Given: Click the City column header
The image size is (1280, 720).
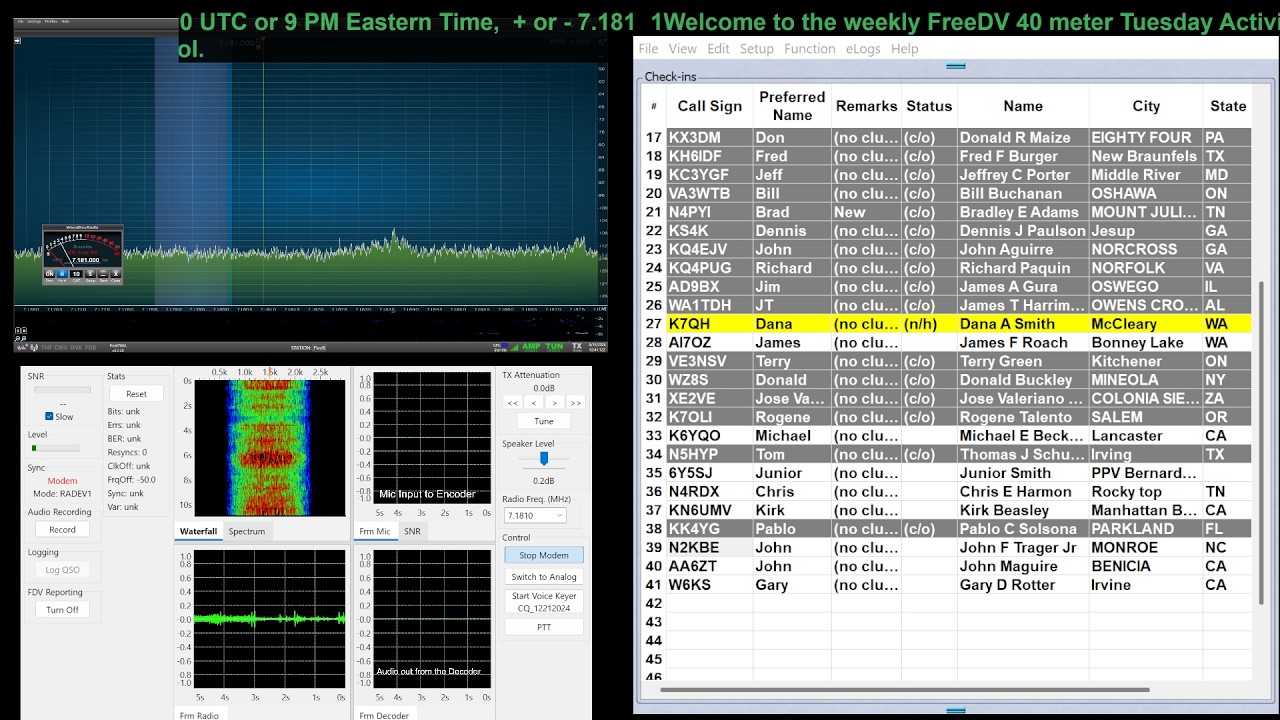Looking at the screenshot, I should click(x=1146, y=106).
